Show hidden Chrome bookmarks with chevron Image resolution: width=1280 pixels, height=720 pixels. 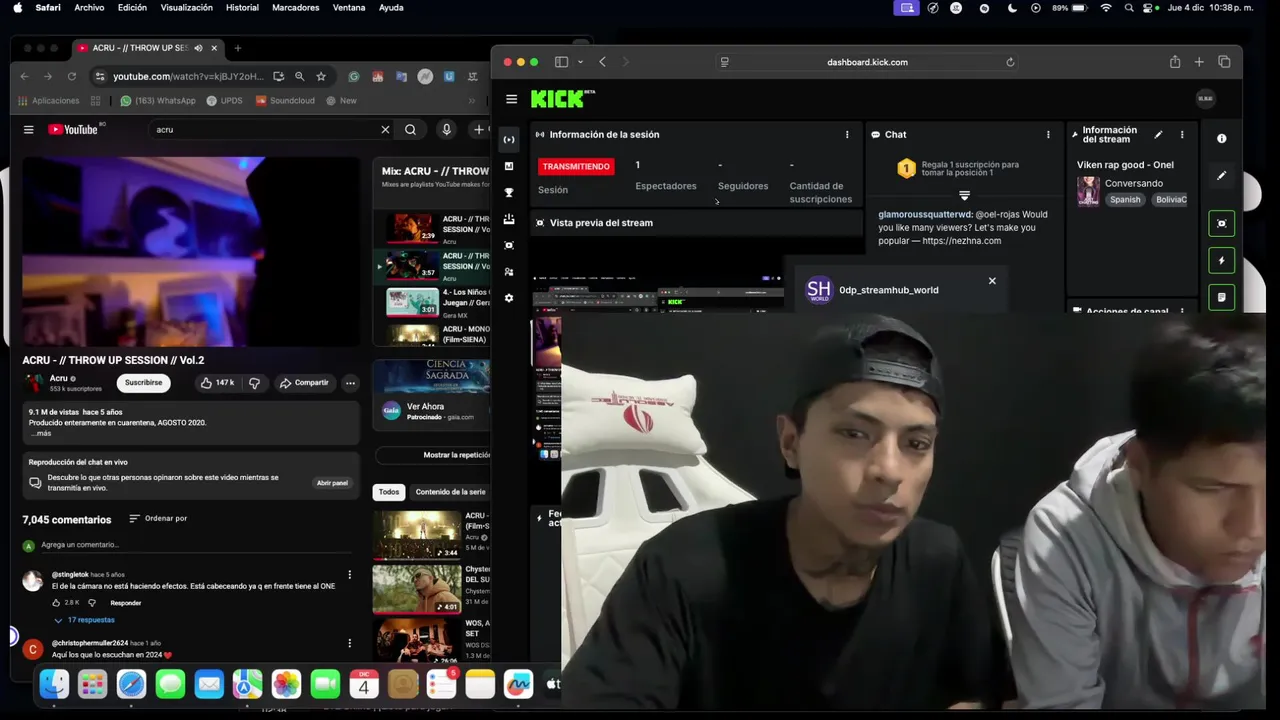(x=472, y=100)
